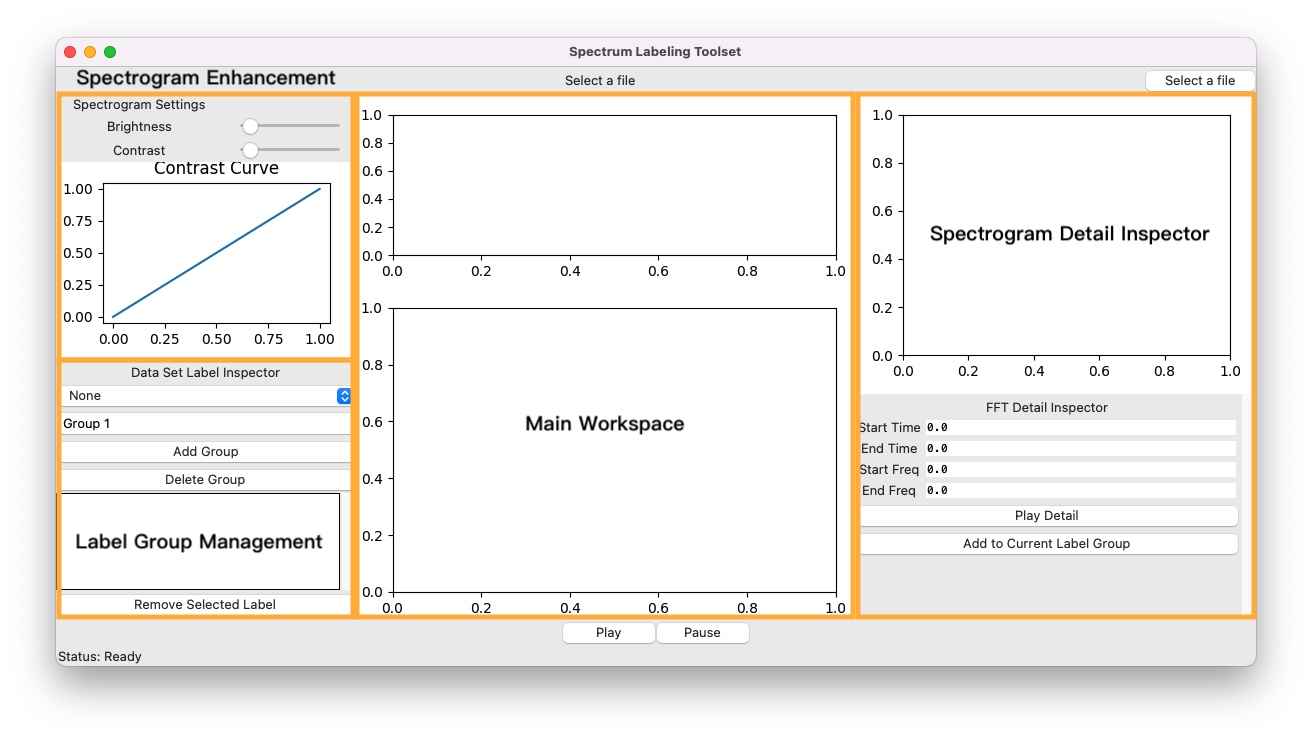1312x740 pixels.
Task: Click Add to Current Label Group
Action: (1047, 544)
